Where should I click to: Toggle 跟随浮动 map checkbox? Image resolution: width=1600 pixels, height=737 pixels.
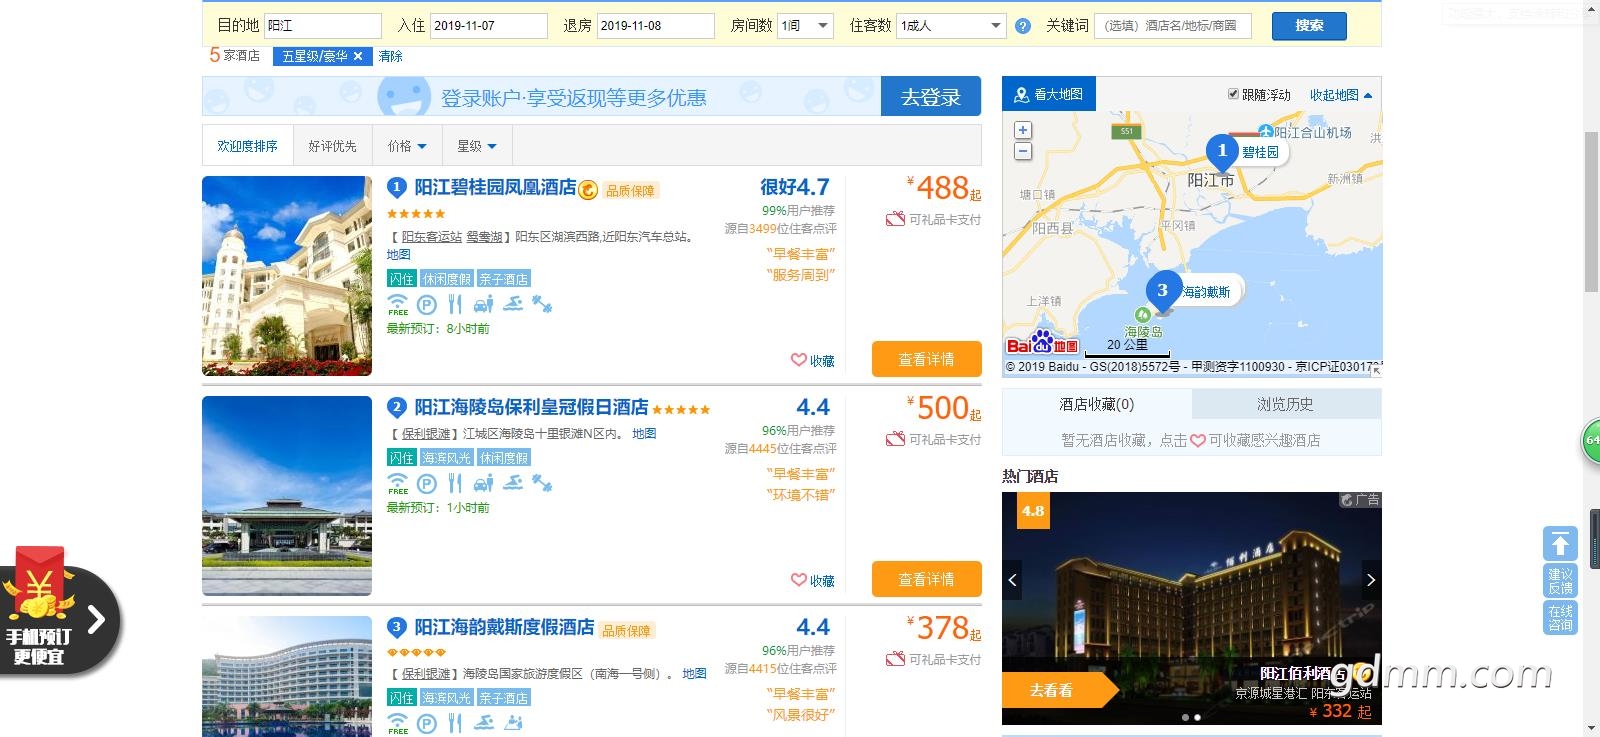click(x=1233, y=94)
